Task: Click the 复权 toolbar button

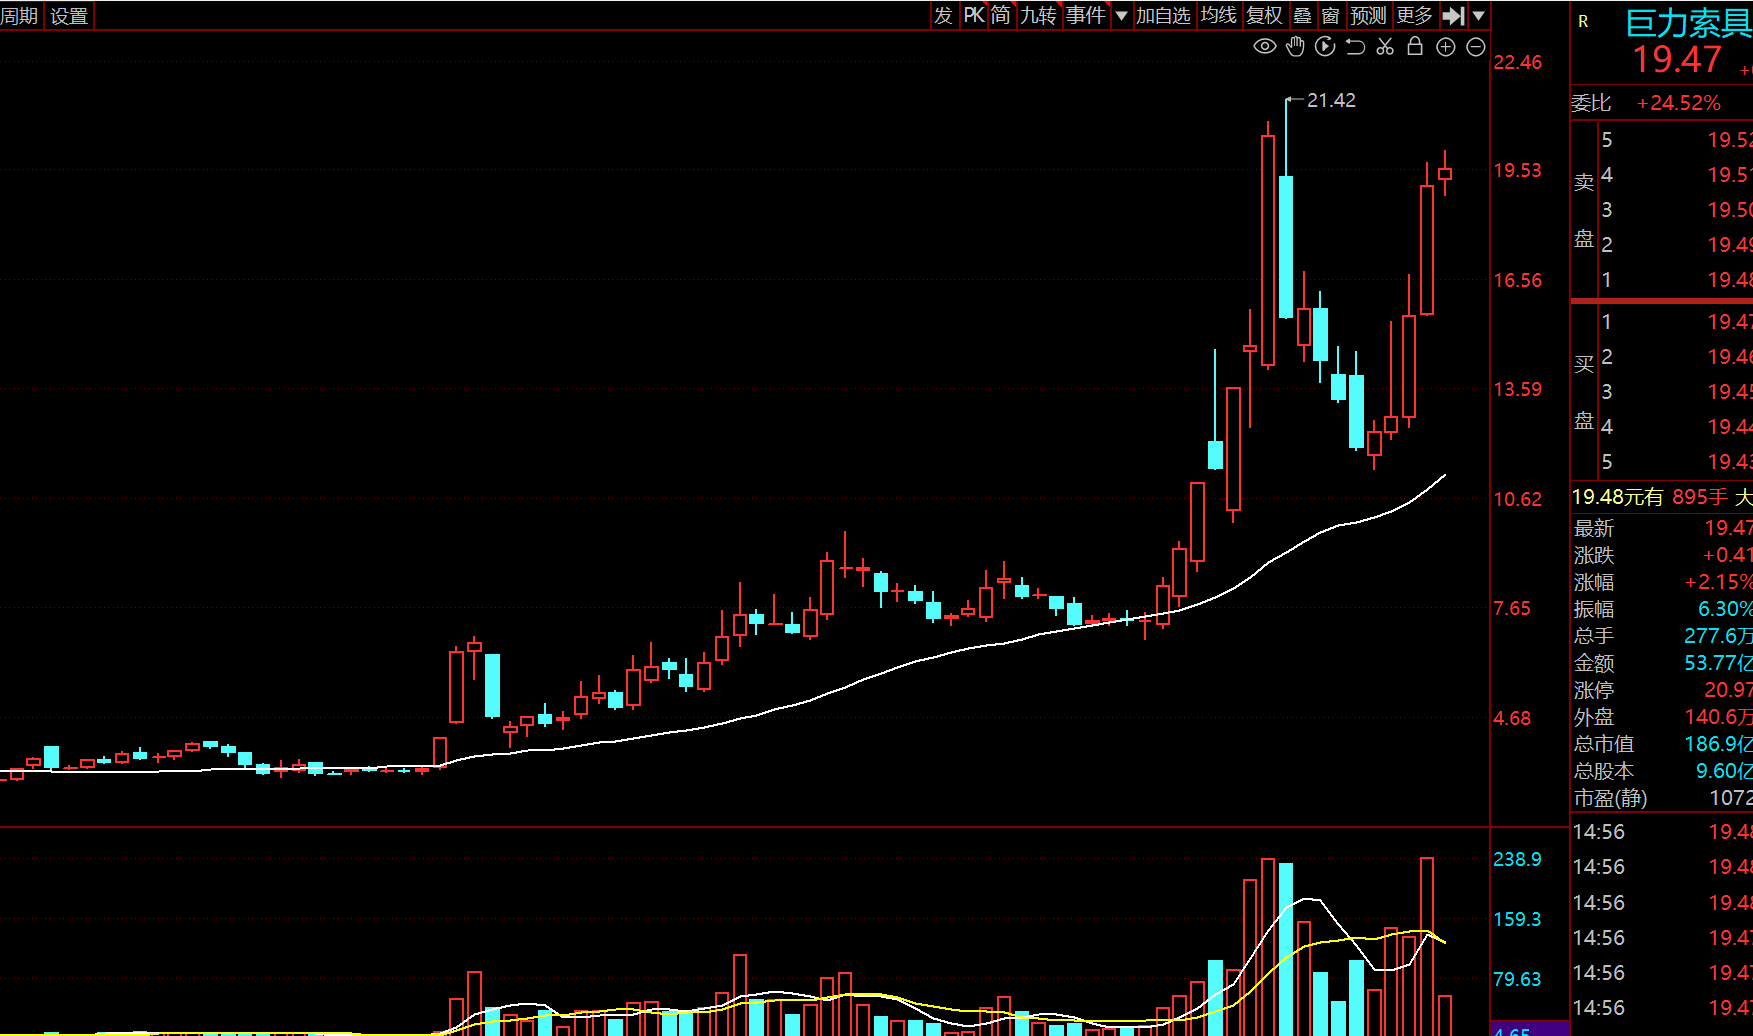Action: coord(1264,16)
